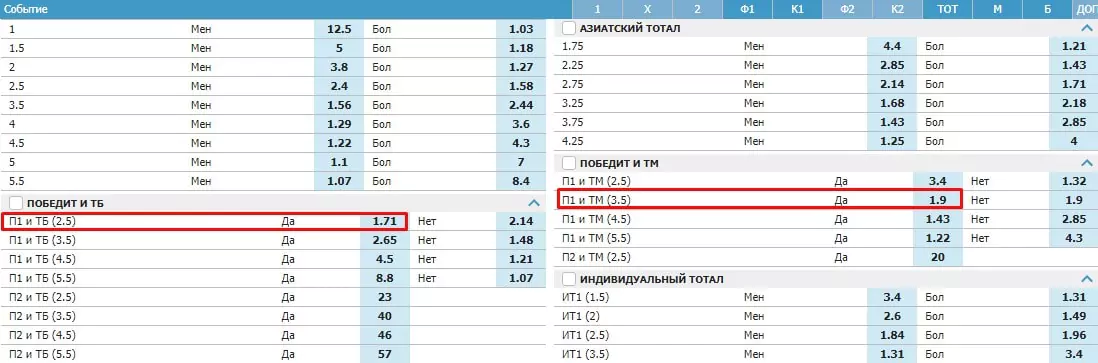The width and height of the screenshot is (1098, 363).
Task: Pick odds 1.58 for total 2.5 Бол
Action: pos(521,86)
